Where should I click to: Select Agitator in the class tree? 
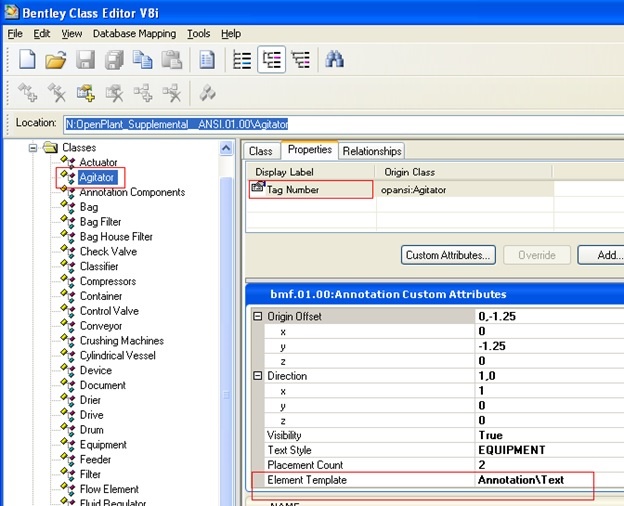97,177
